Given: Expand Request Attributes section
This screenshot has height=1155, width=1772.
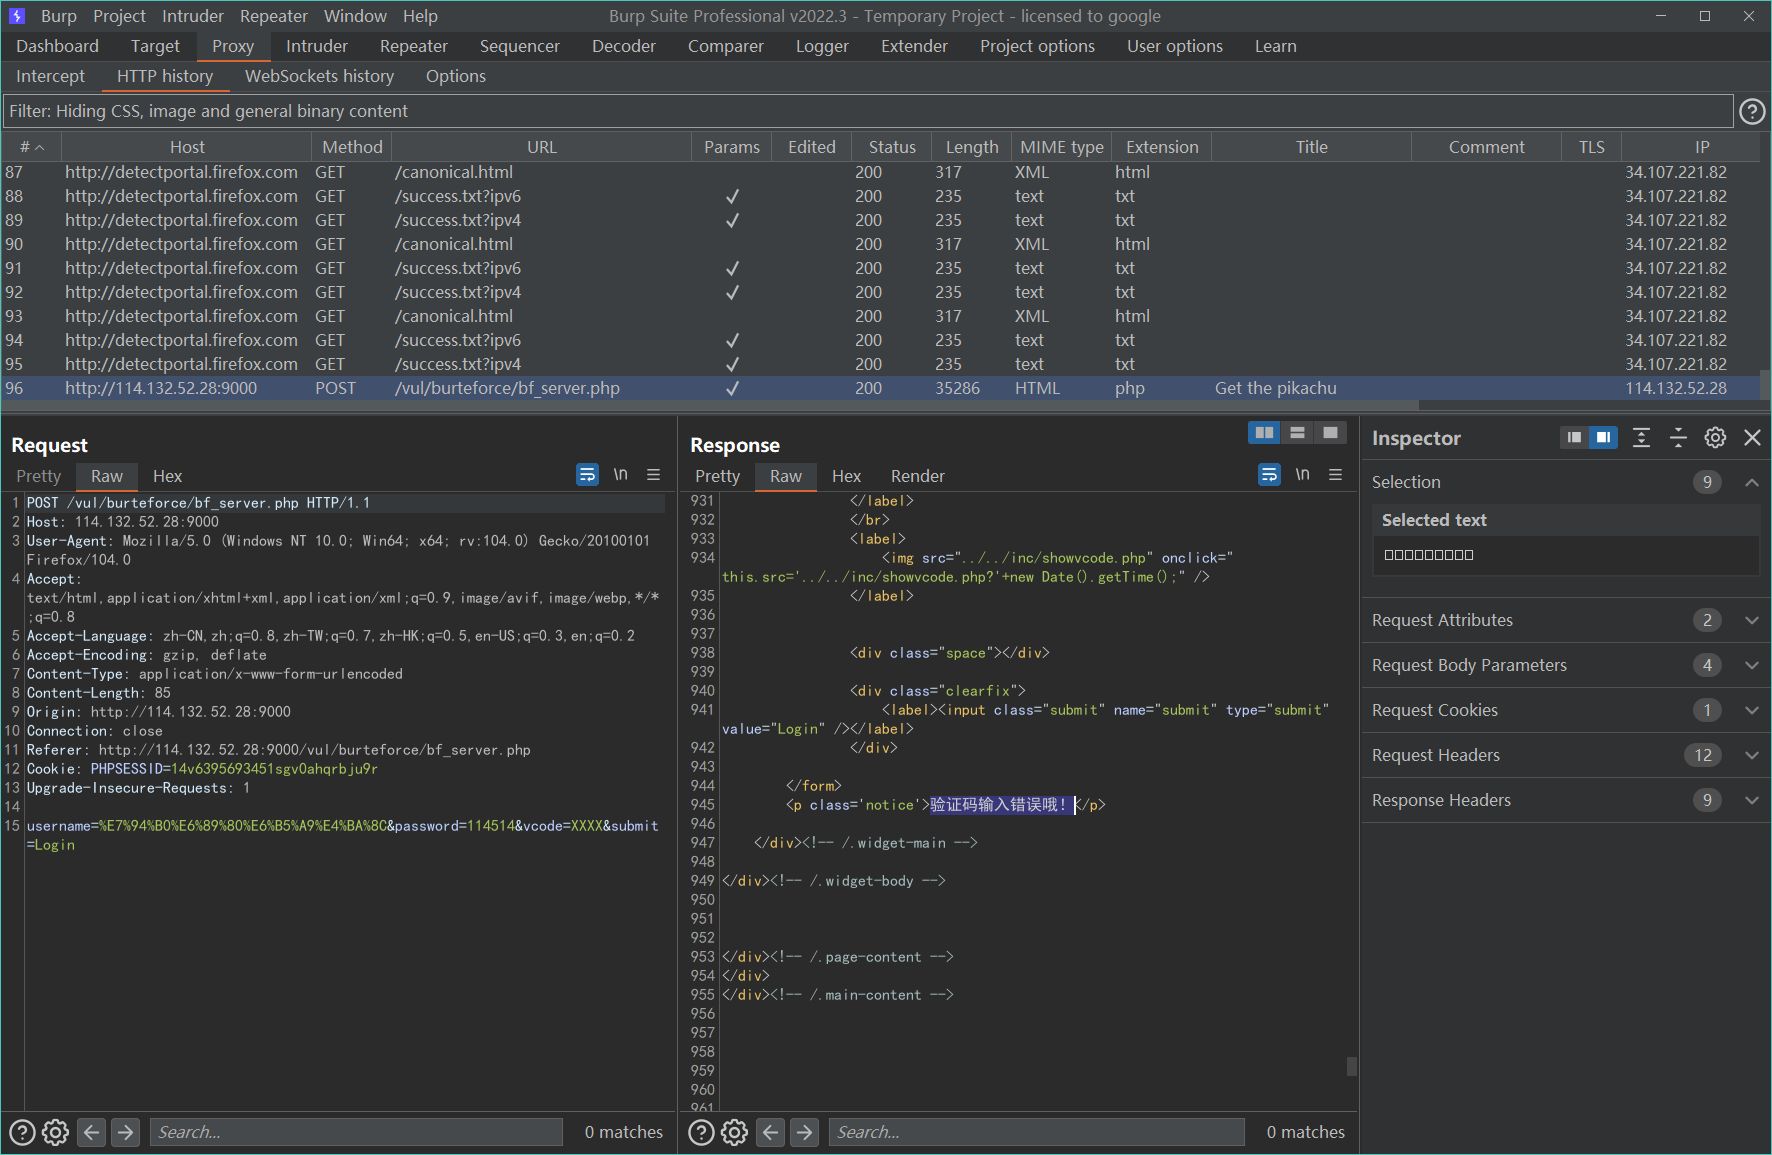Looking at the screenshot, I should (x=1752, y=620).
